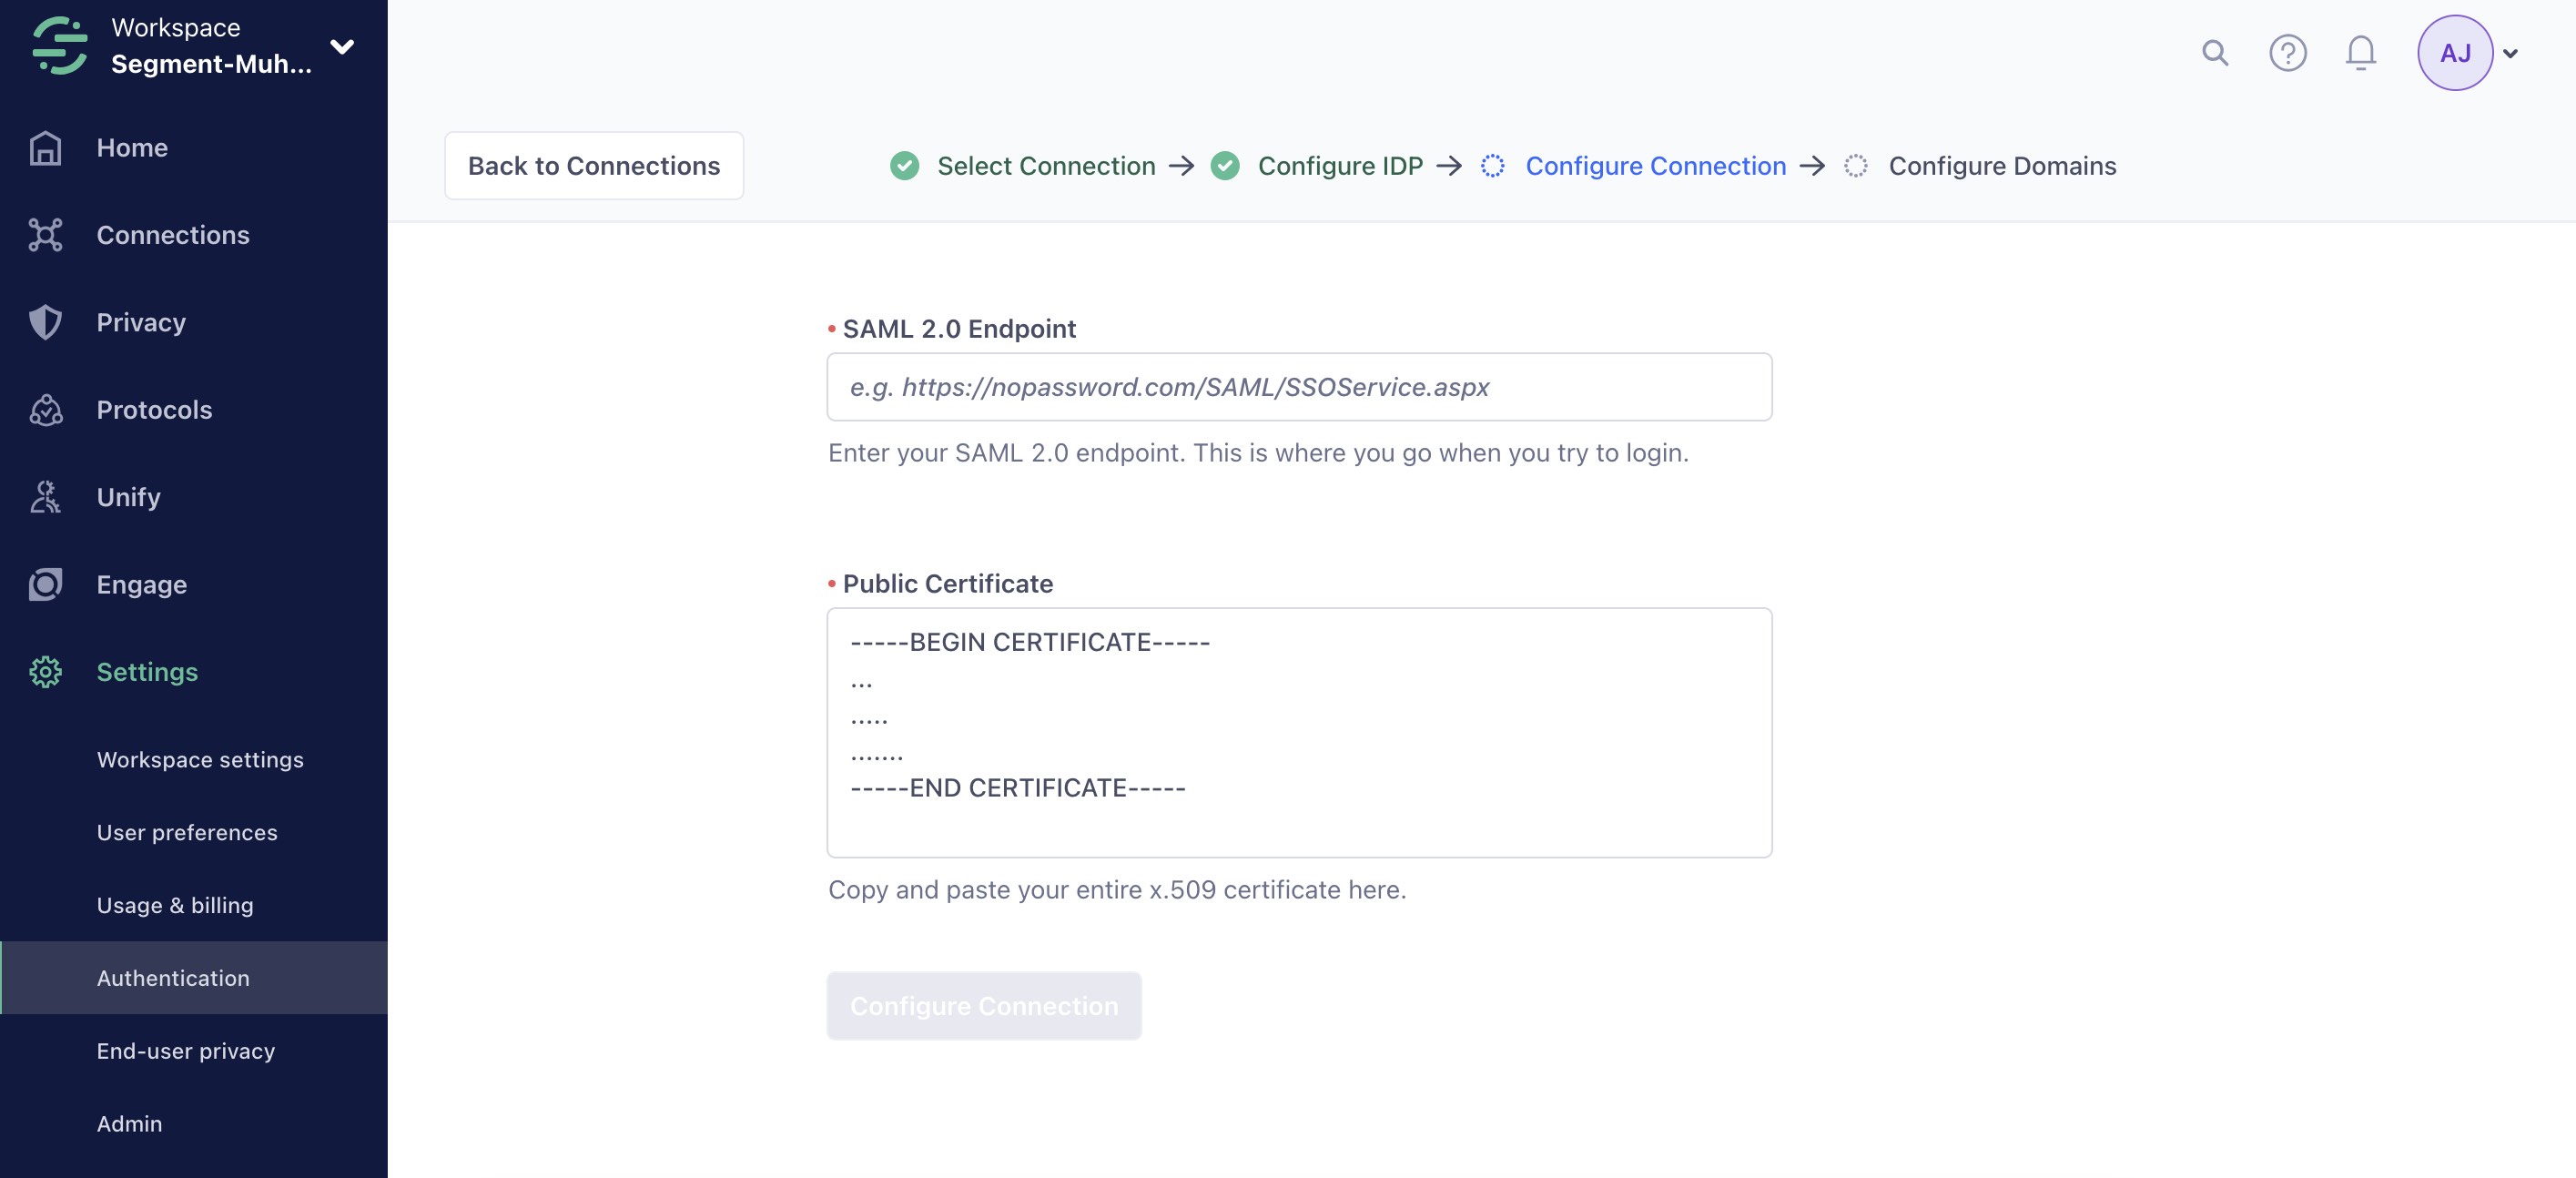Open Engage section in sidebar
This screenshot has height=1178, width=2576.
pos(141,584)
